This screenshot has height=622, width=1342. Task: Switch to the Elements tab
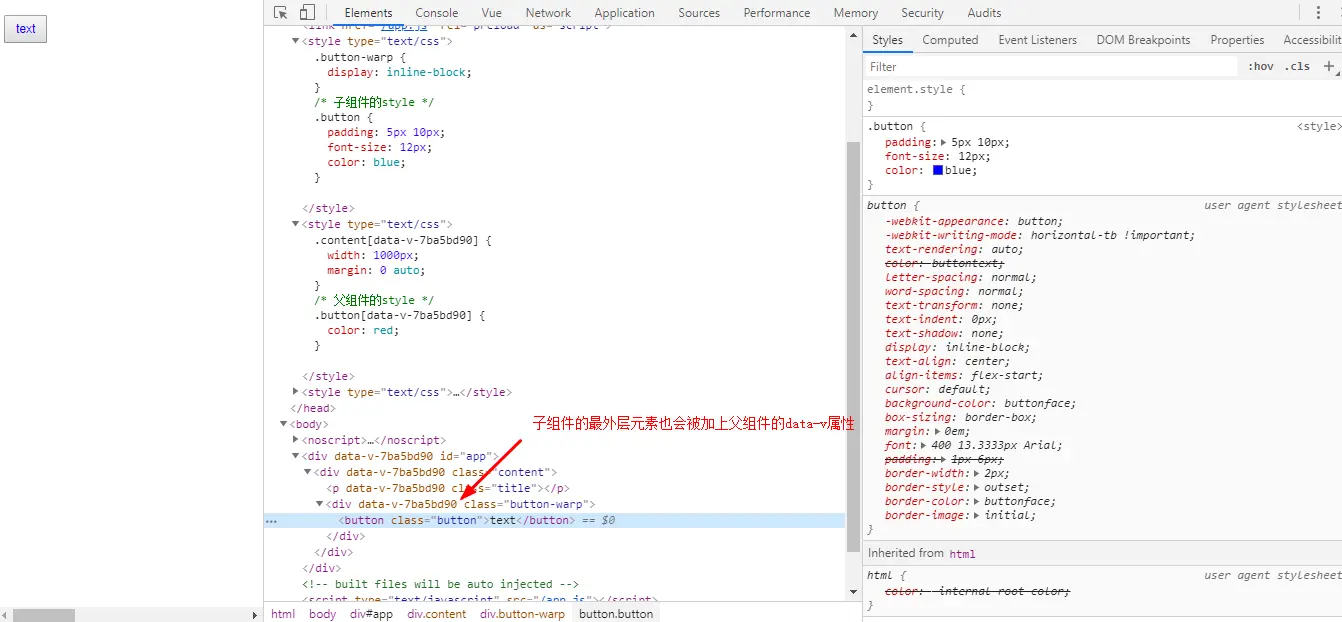368,13
